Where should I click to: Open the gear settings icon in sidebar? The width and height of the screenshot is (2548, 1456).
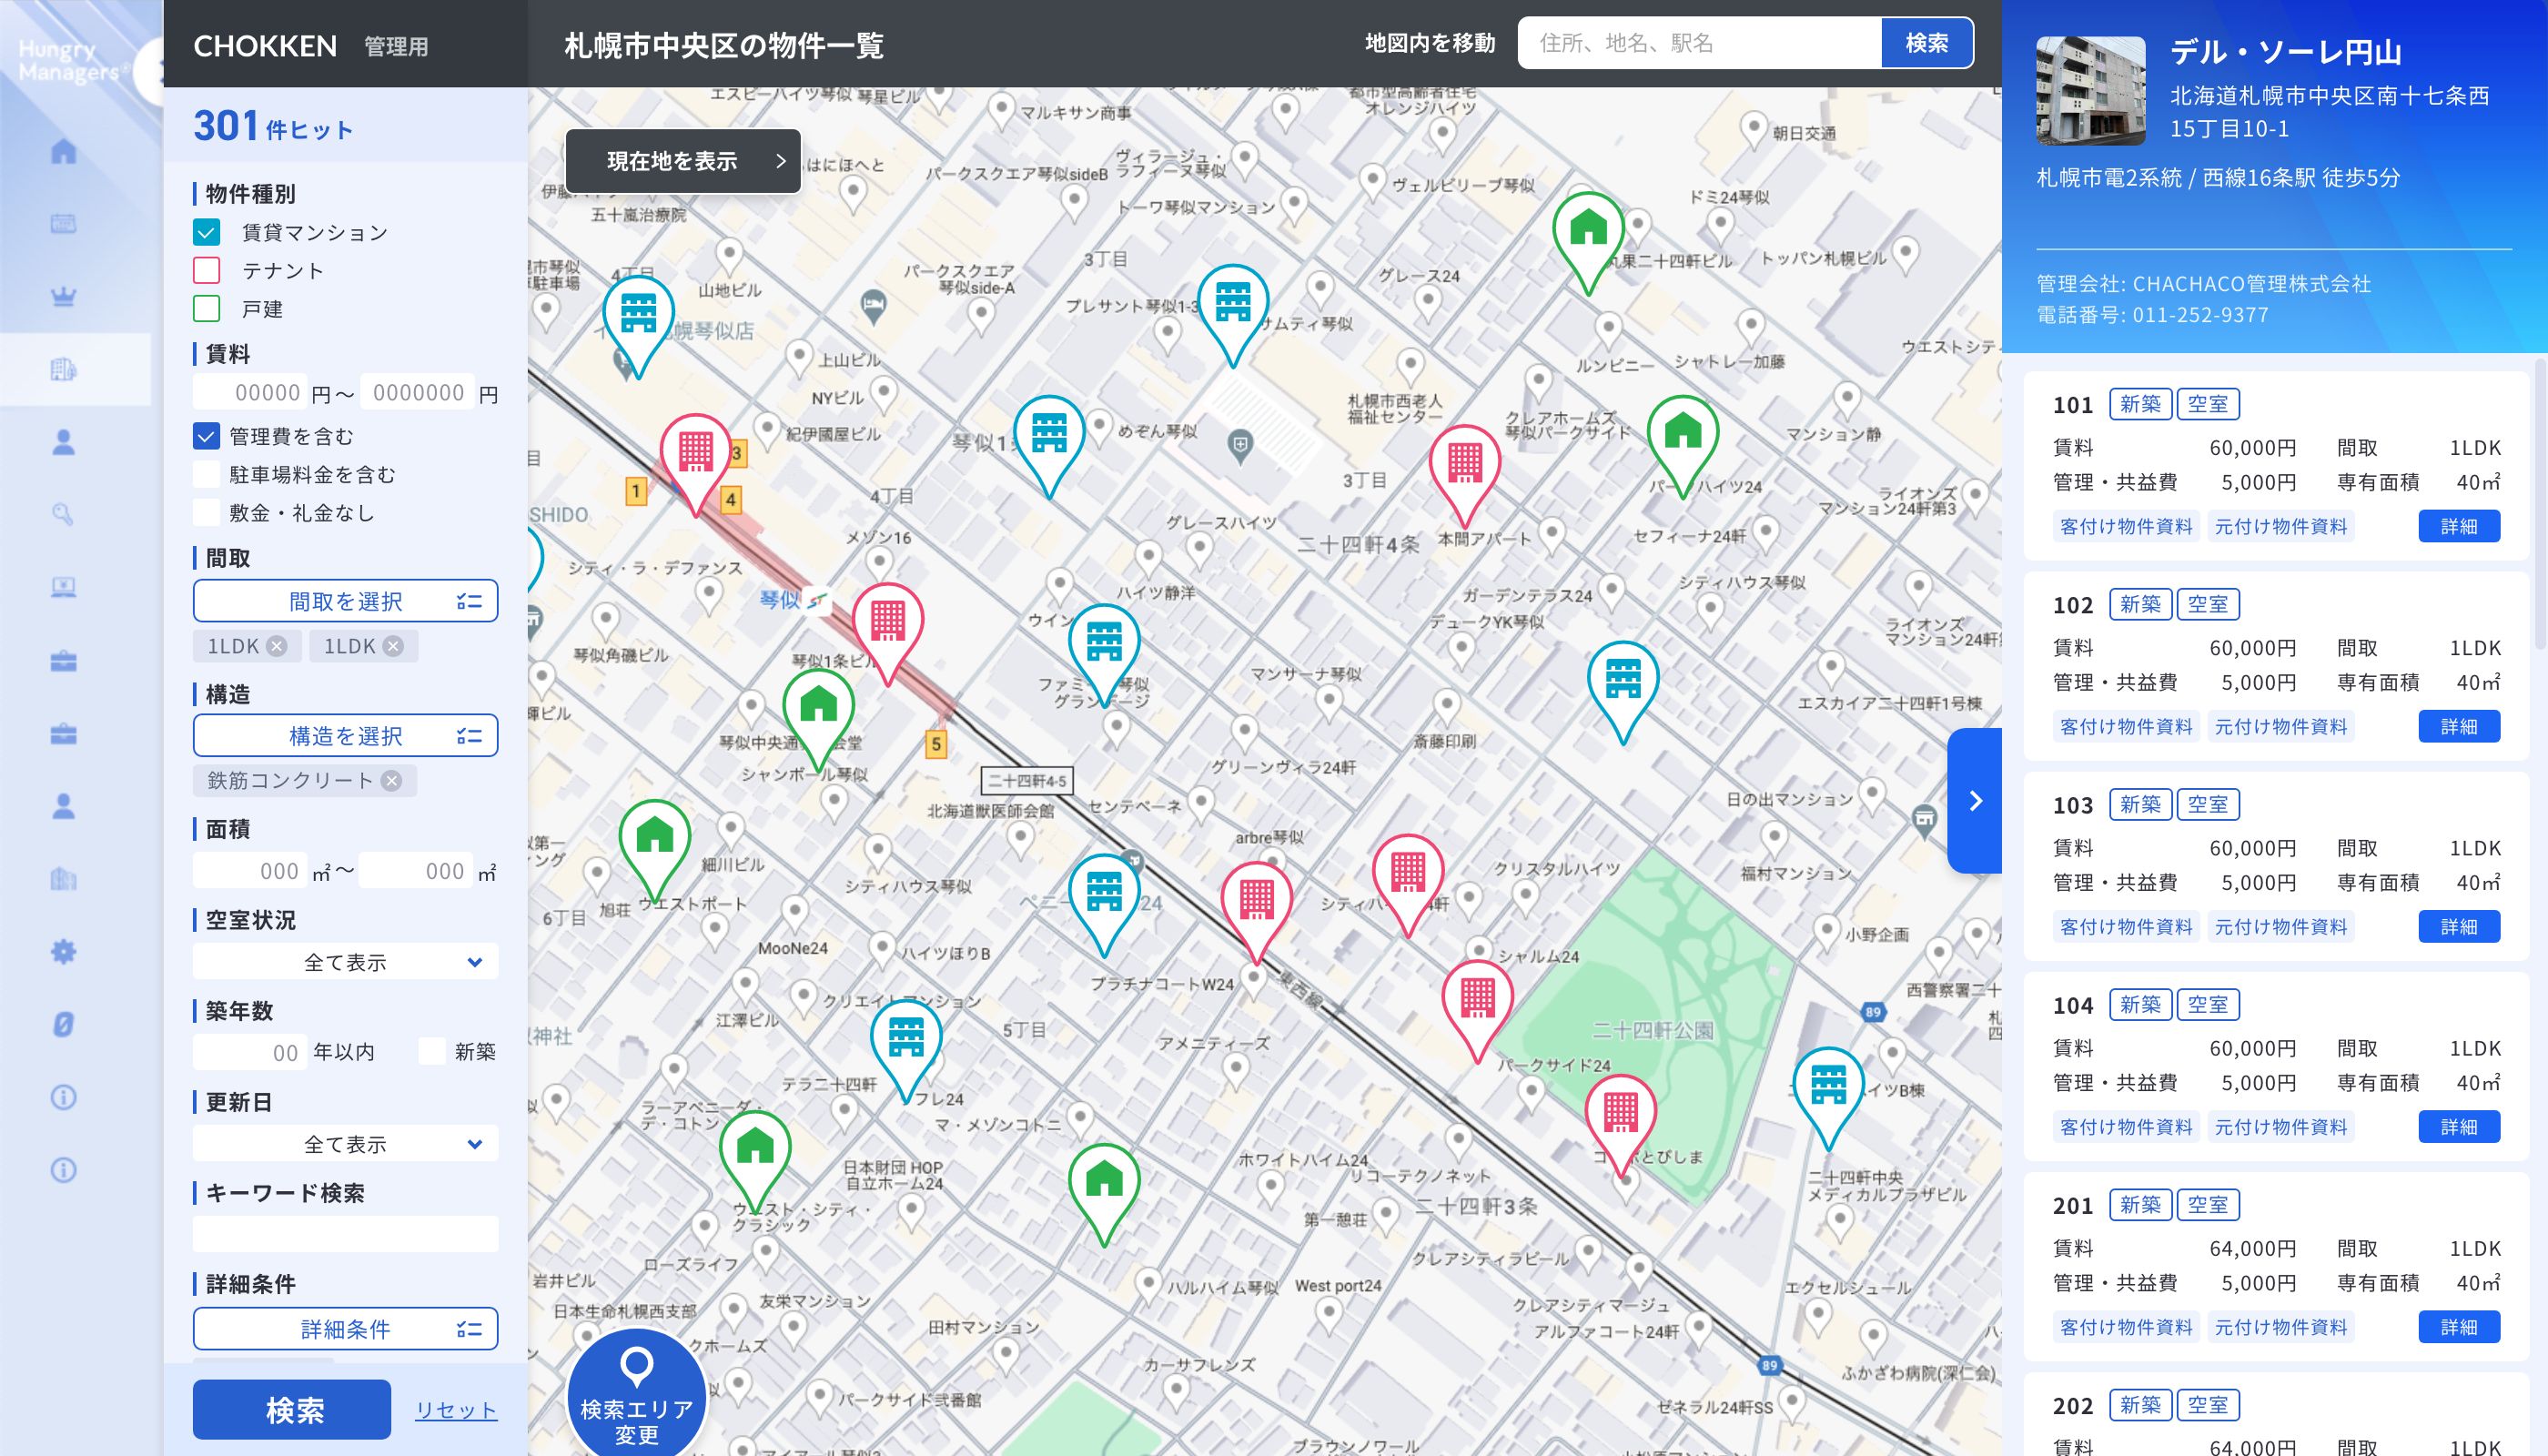coord(63,951)
